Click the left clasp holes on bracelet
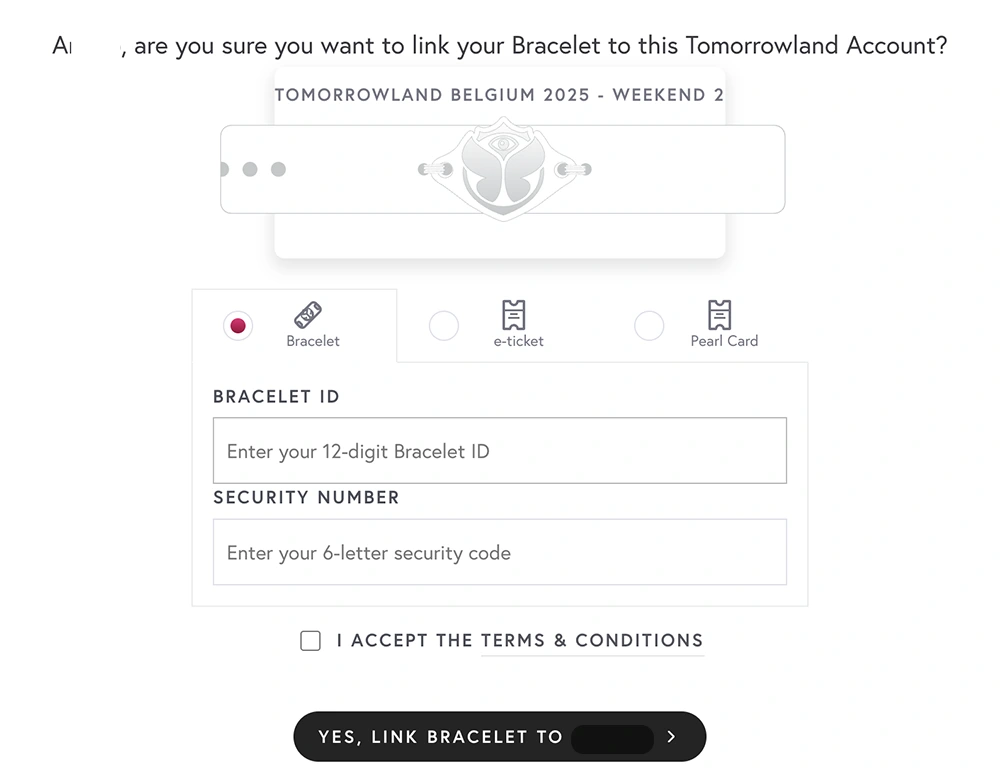Viewport: 1000px width, 775px height. 251,169
